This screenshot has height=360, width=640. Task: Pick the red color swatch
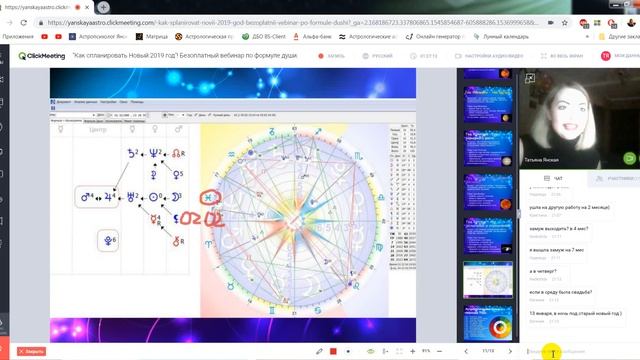coord(333,351)
